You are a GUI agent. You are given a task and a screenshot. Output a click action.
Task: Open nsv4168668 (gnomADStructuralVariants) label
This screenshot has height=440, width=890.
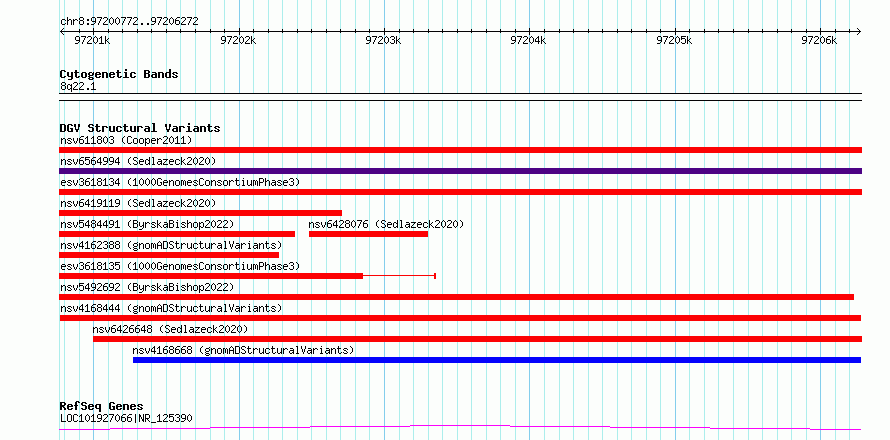point(243,350)
